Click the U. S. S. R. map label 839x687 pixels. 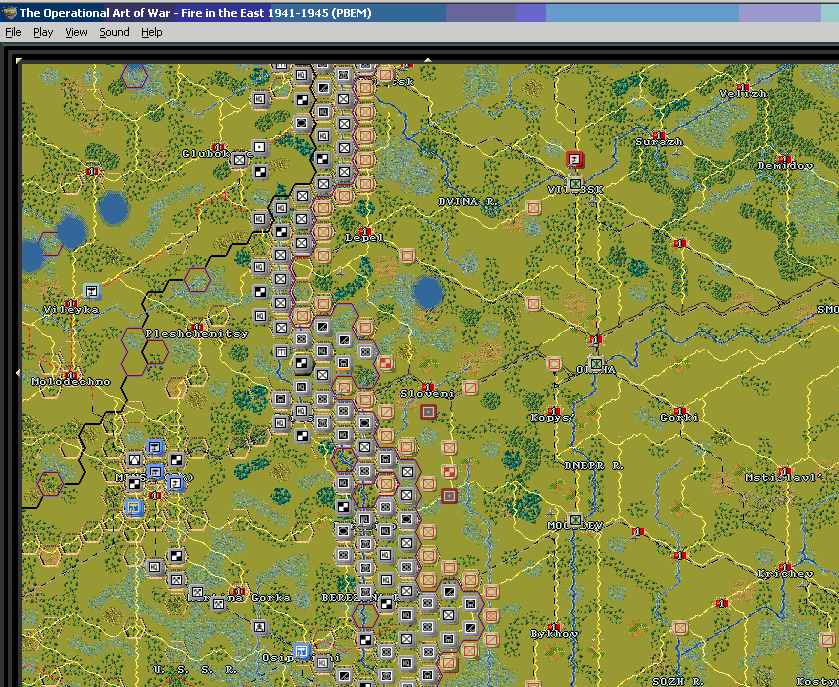tap(195, 669)
